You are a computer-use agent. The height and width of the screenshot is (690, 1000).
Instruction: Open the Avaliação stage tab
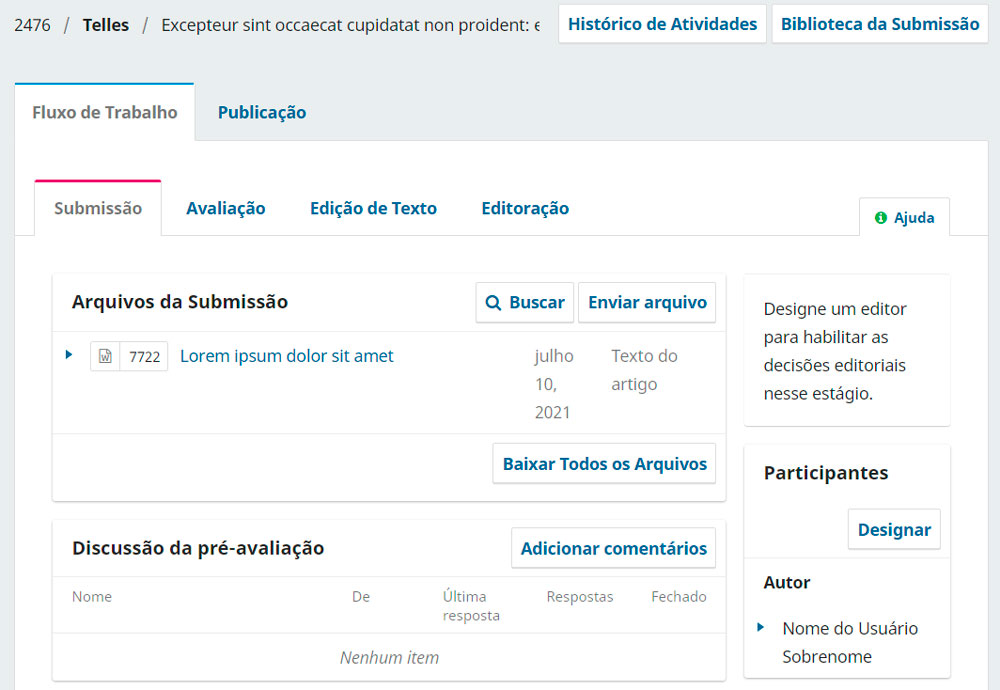(x=226, y=209)
